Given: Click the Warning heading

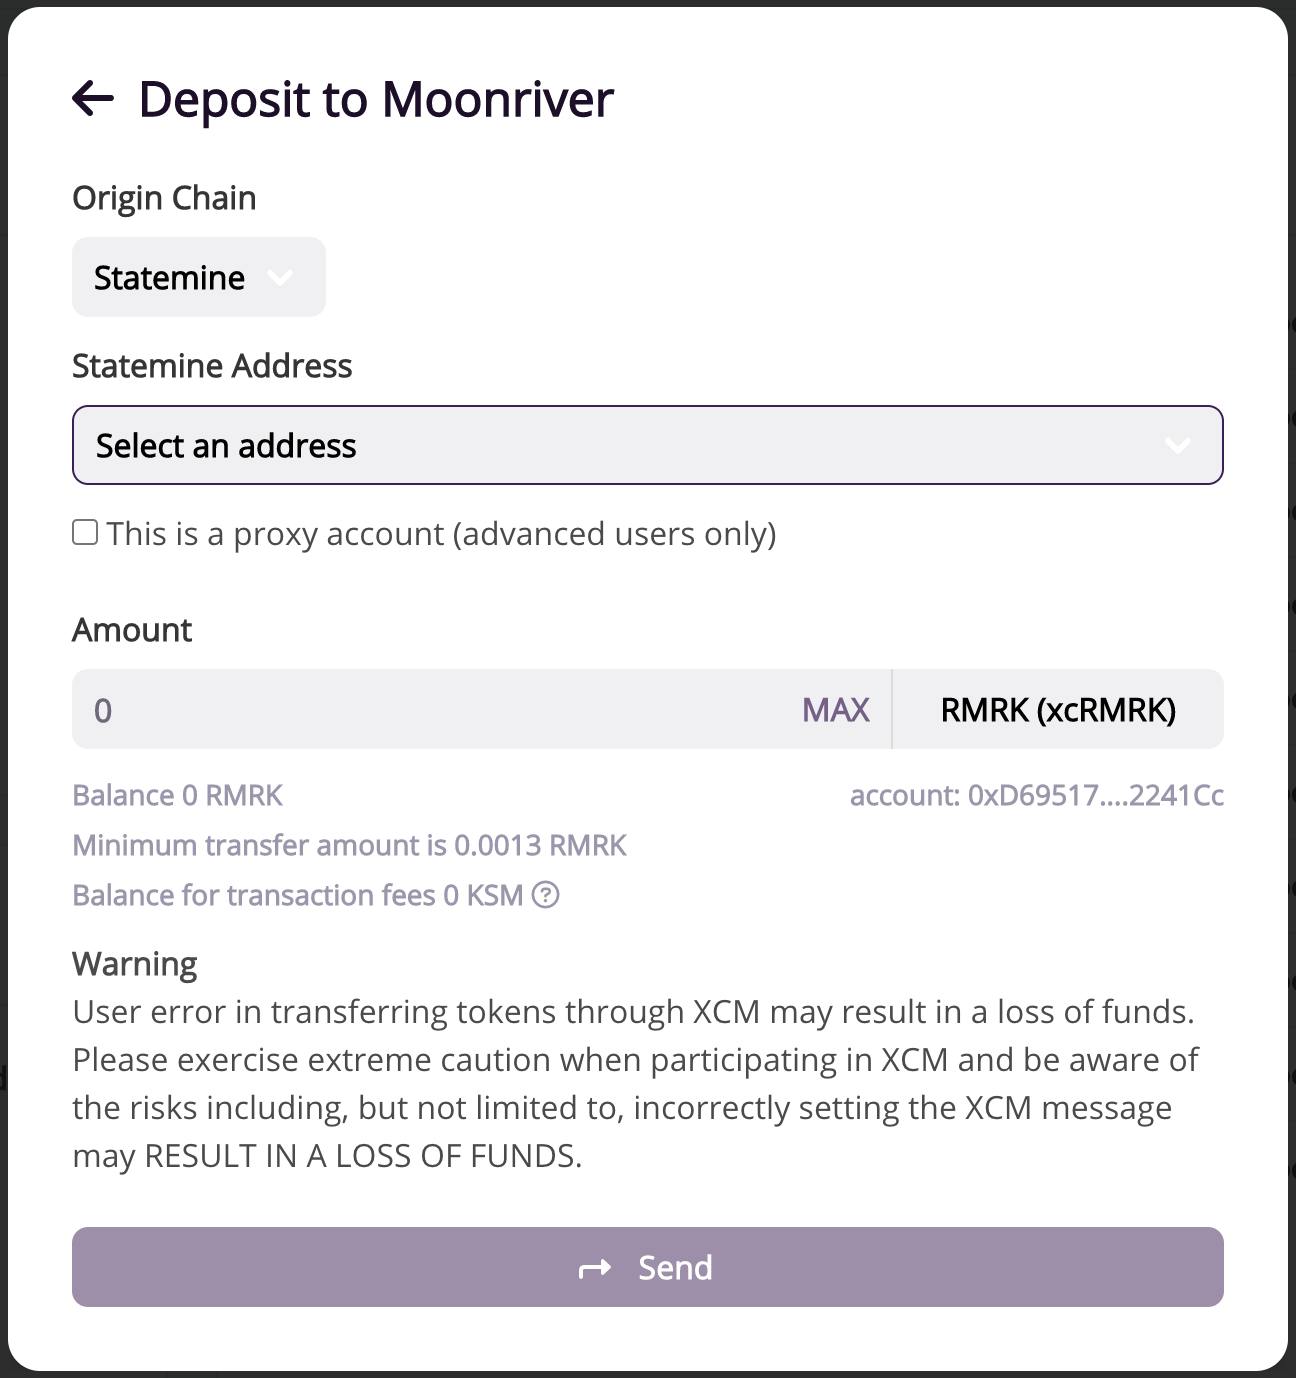Looking at the screenshot, I should [135, 964].
